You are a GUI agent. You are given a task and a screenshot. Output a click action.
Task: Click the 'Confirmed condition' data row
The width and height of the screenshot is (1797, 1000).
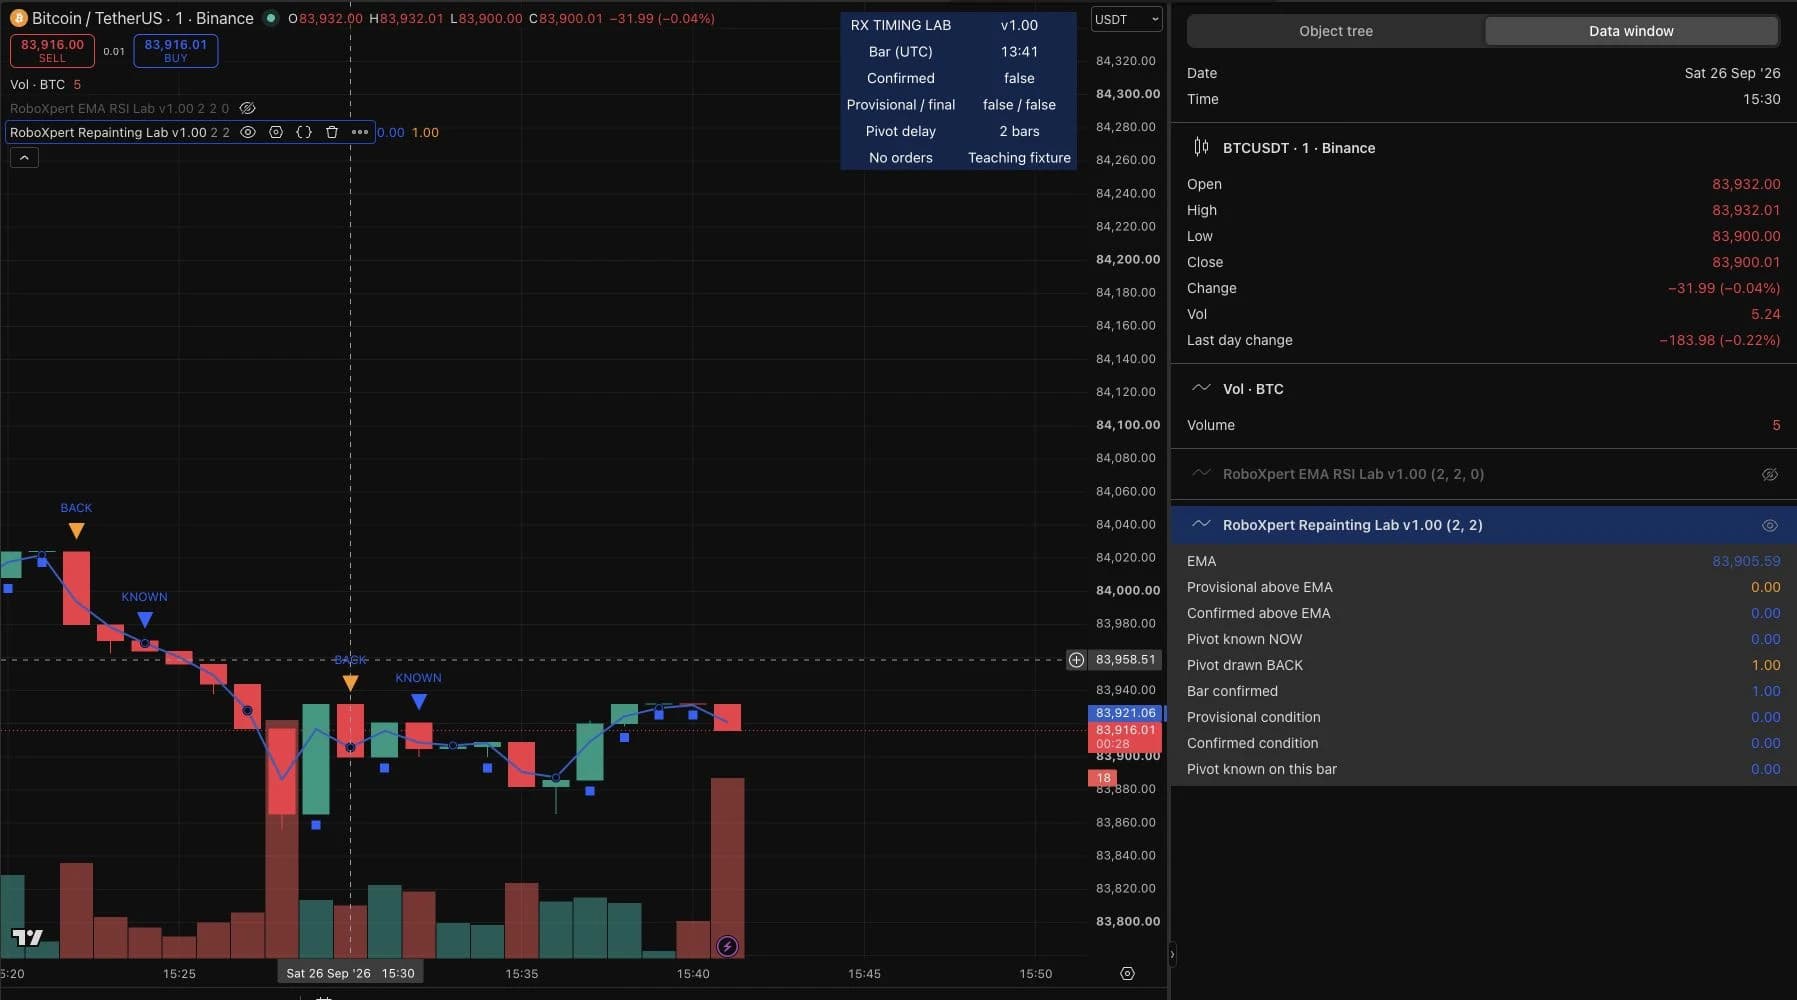pyautogui.click(x=1483, y=743)
